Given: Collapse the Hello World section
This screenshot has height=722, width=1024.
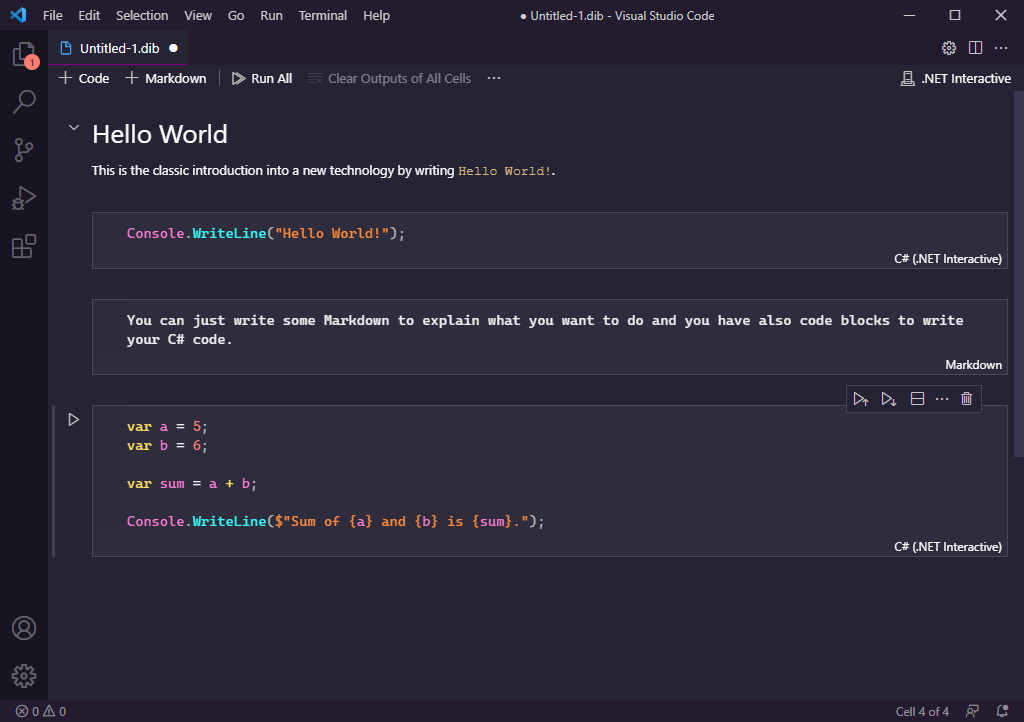Looking at the screenshot, I should tap(73, 128).
